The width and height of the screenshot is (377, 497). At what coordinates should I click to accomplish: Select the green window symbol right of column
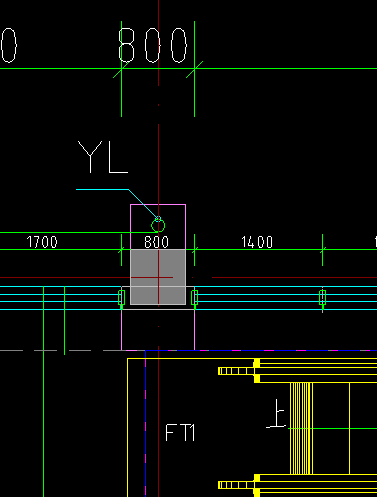(195, 298)
